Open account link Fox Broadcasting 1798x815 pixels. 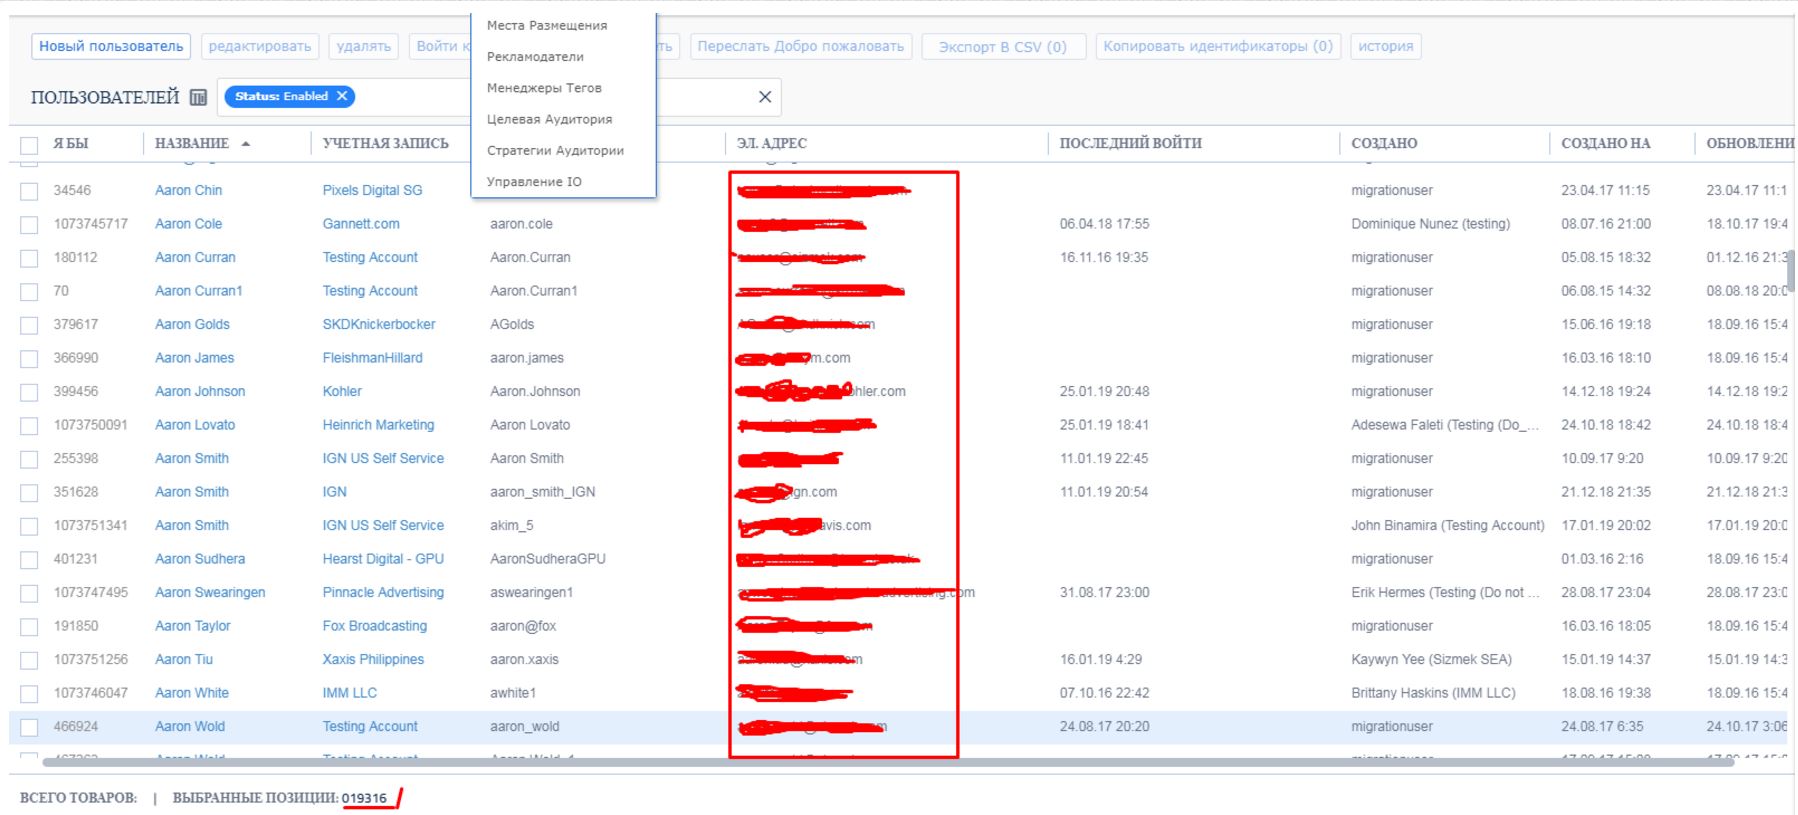click(x=375, y=626)
